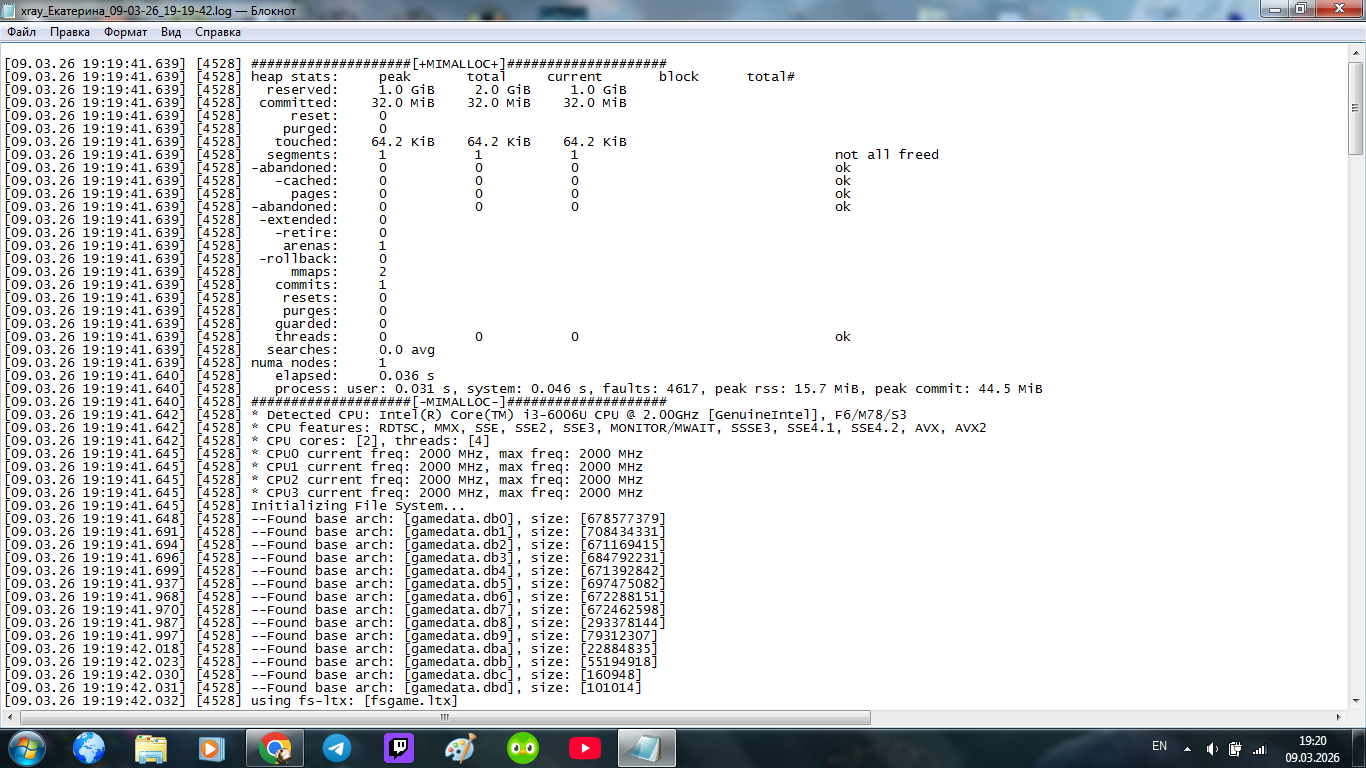The width and height of the screenshot is (1366, 768).
Task: Click the gamedata.db9 line
Action: [332, 635]
